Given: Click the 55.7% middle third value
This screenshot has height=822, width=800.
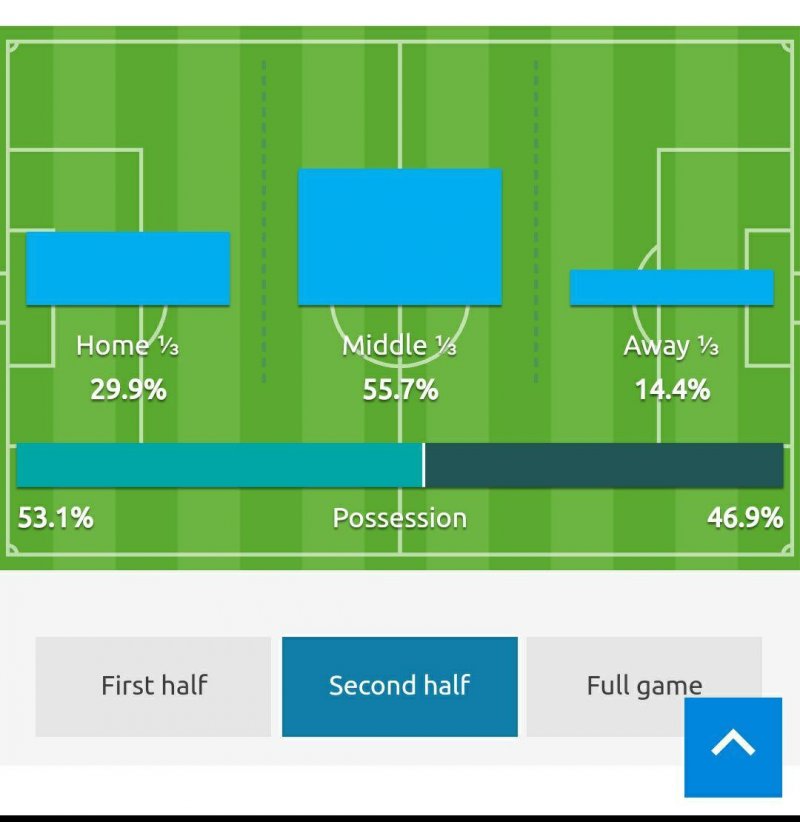Looking at the screenshot, I should (400, 389).
